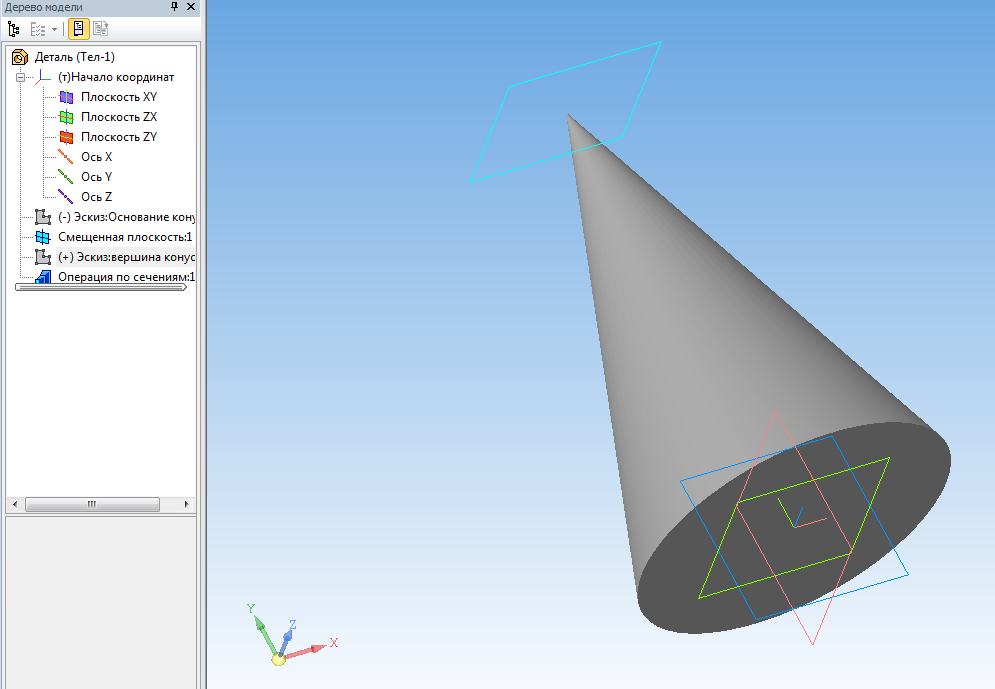
Task: Select Плоскость ZX in the tree
Action: (119, 117)
